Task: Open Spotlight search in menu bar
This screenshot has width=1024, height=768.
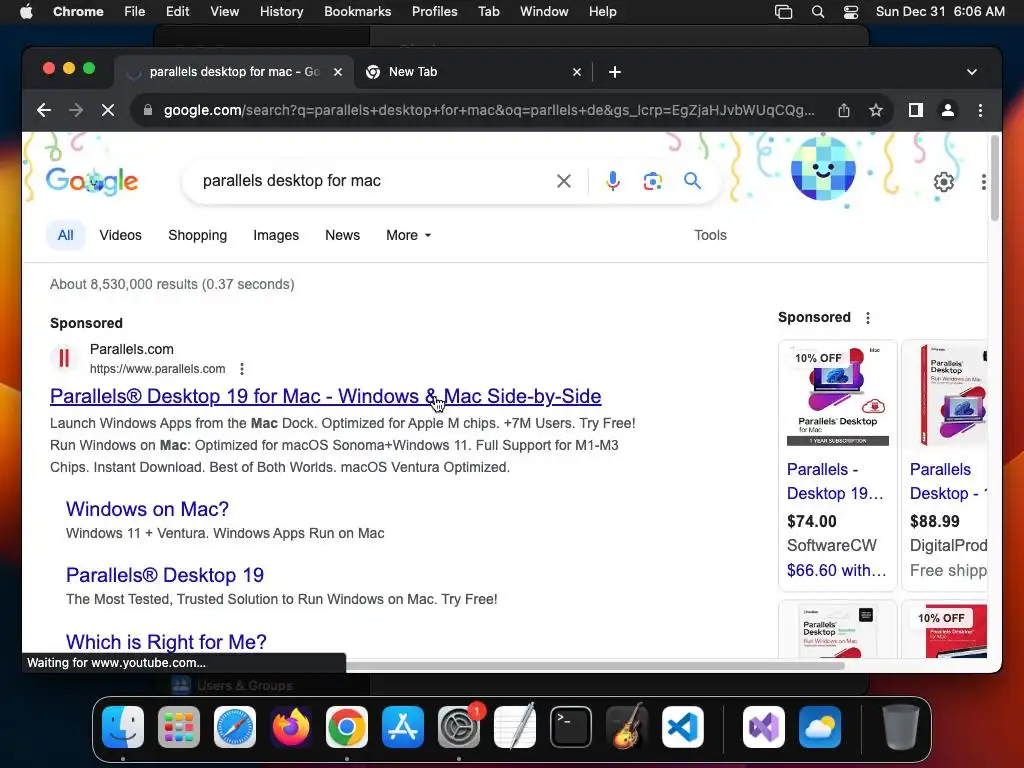Action: coord(818,12)
